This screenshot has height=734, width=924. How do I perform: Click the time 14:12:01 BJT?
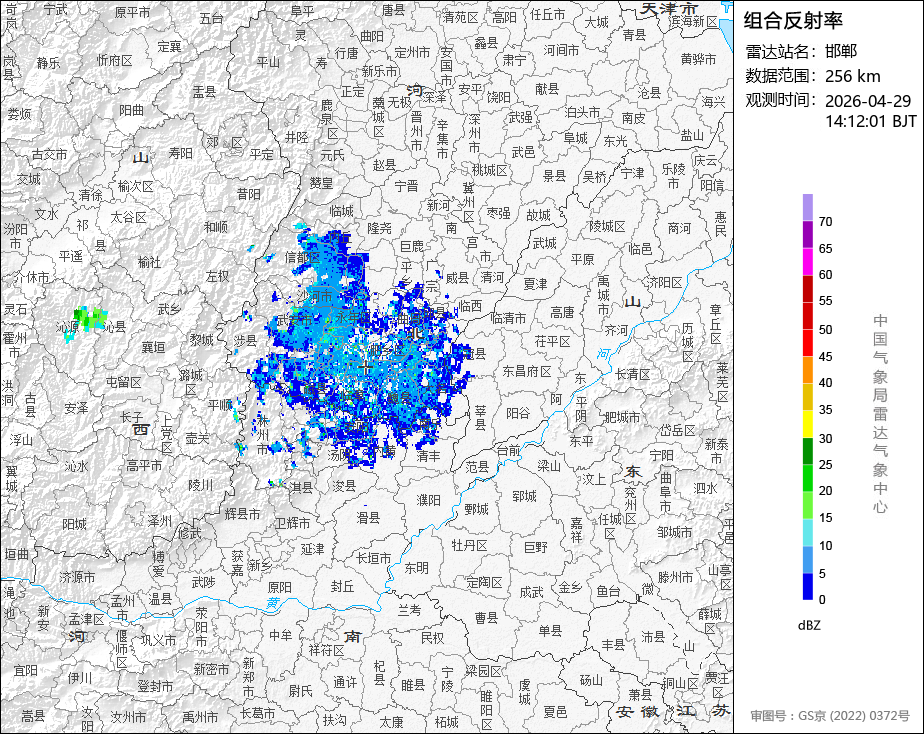871,121
